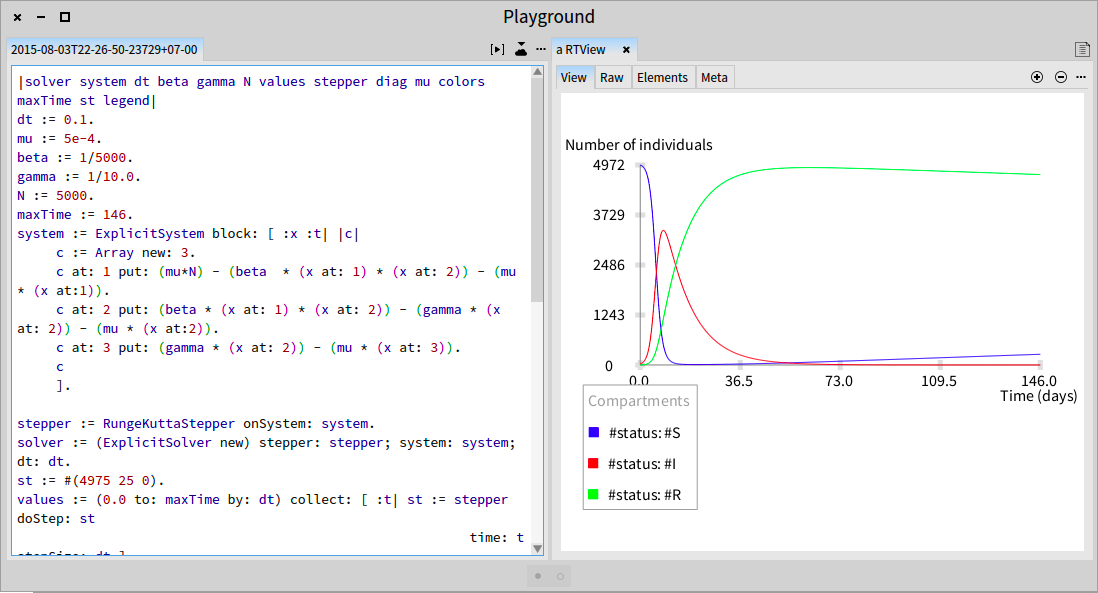Select the second page dot indicator
Image resolution: width=1098 pixels, height=593 pixels.
click(x=560, y=576)
